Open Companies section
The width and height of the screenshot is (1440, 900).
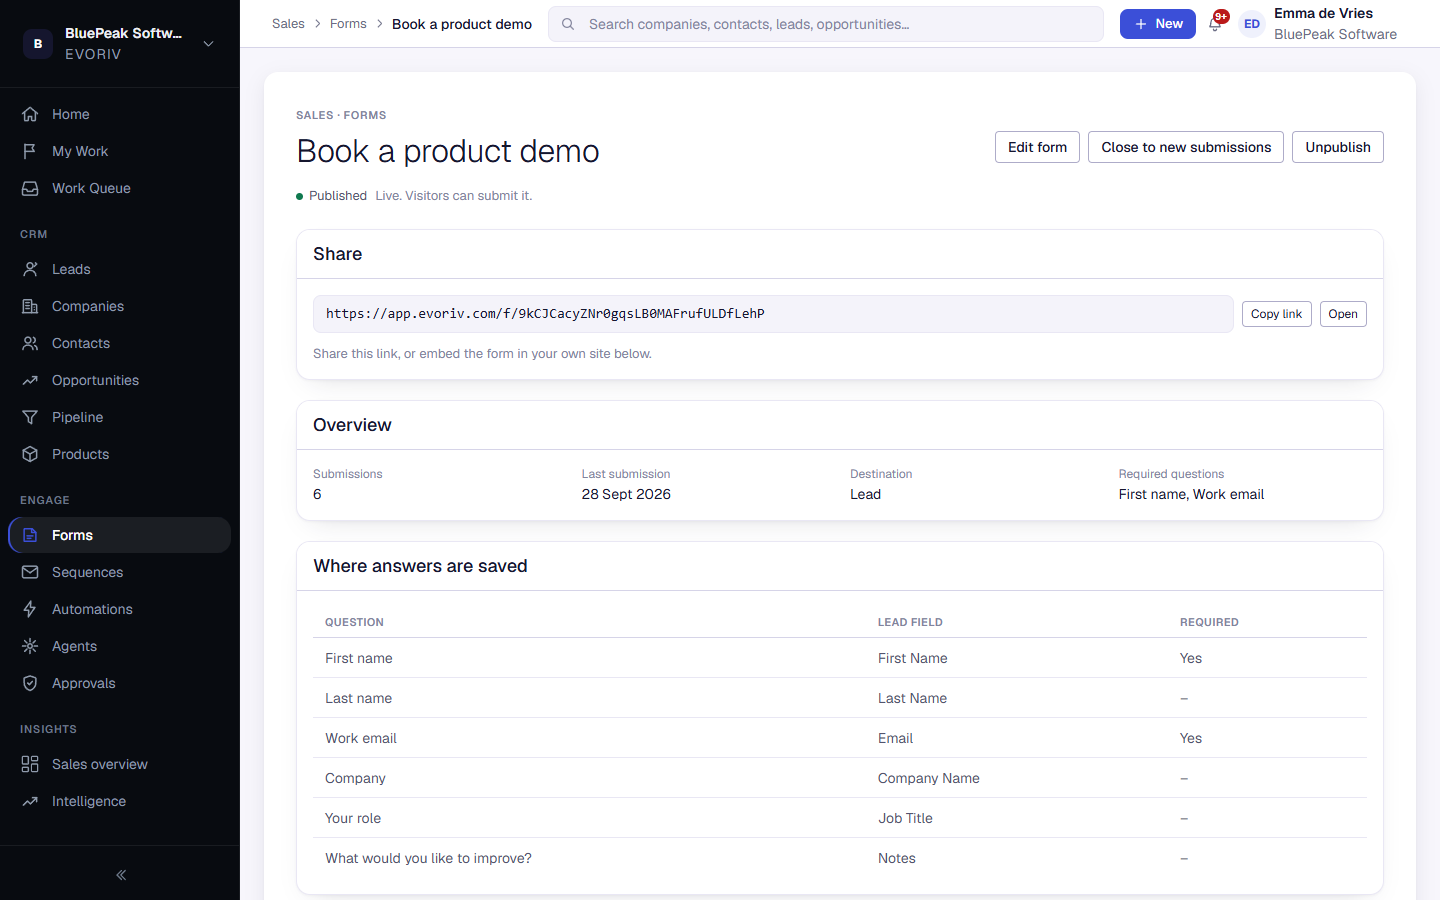pyautogui.click(x=120, y=306)
